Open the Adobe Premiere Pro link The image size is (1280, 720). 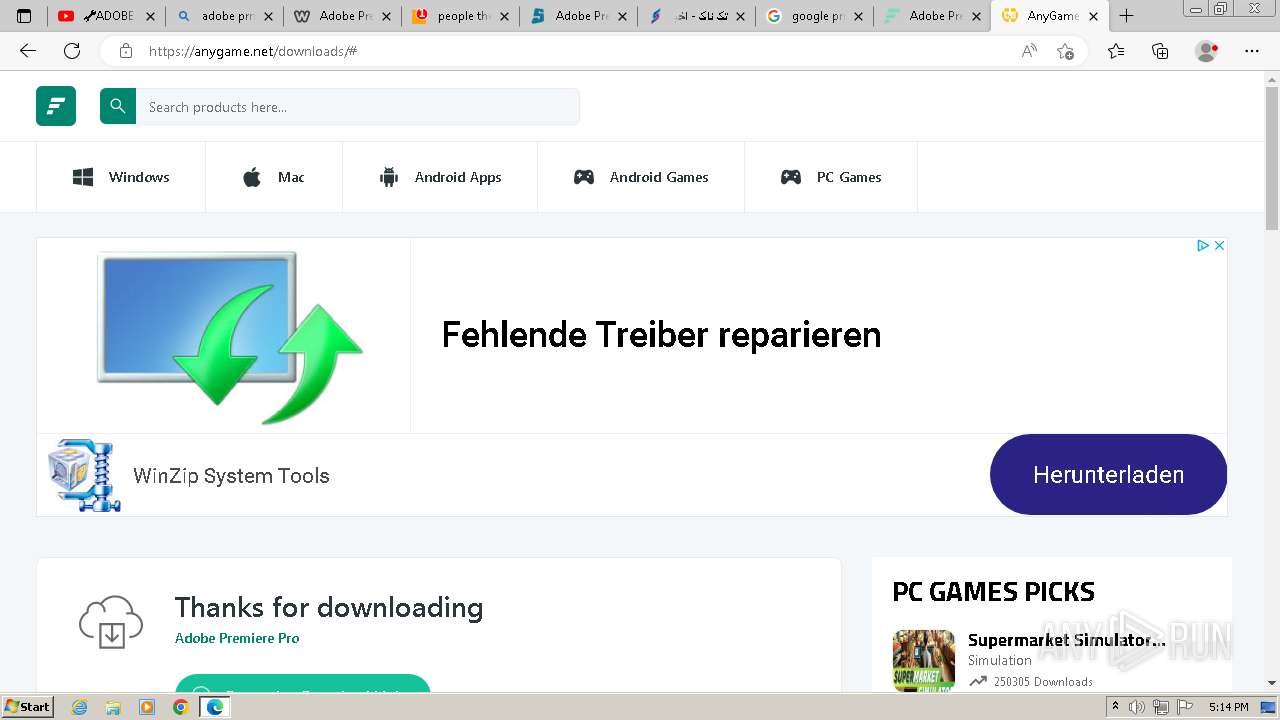237,638
